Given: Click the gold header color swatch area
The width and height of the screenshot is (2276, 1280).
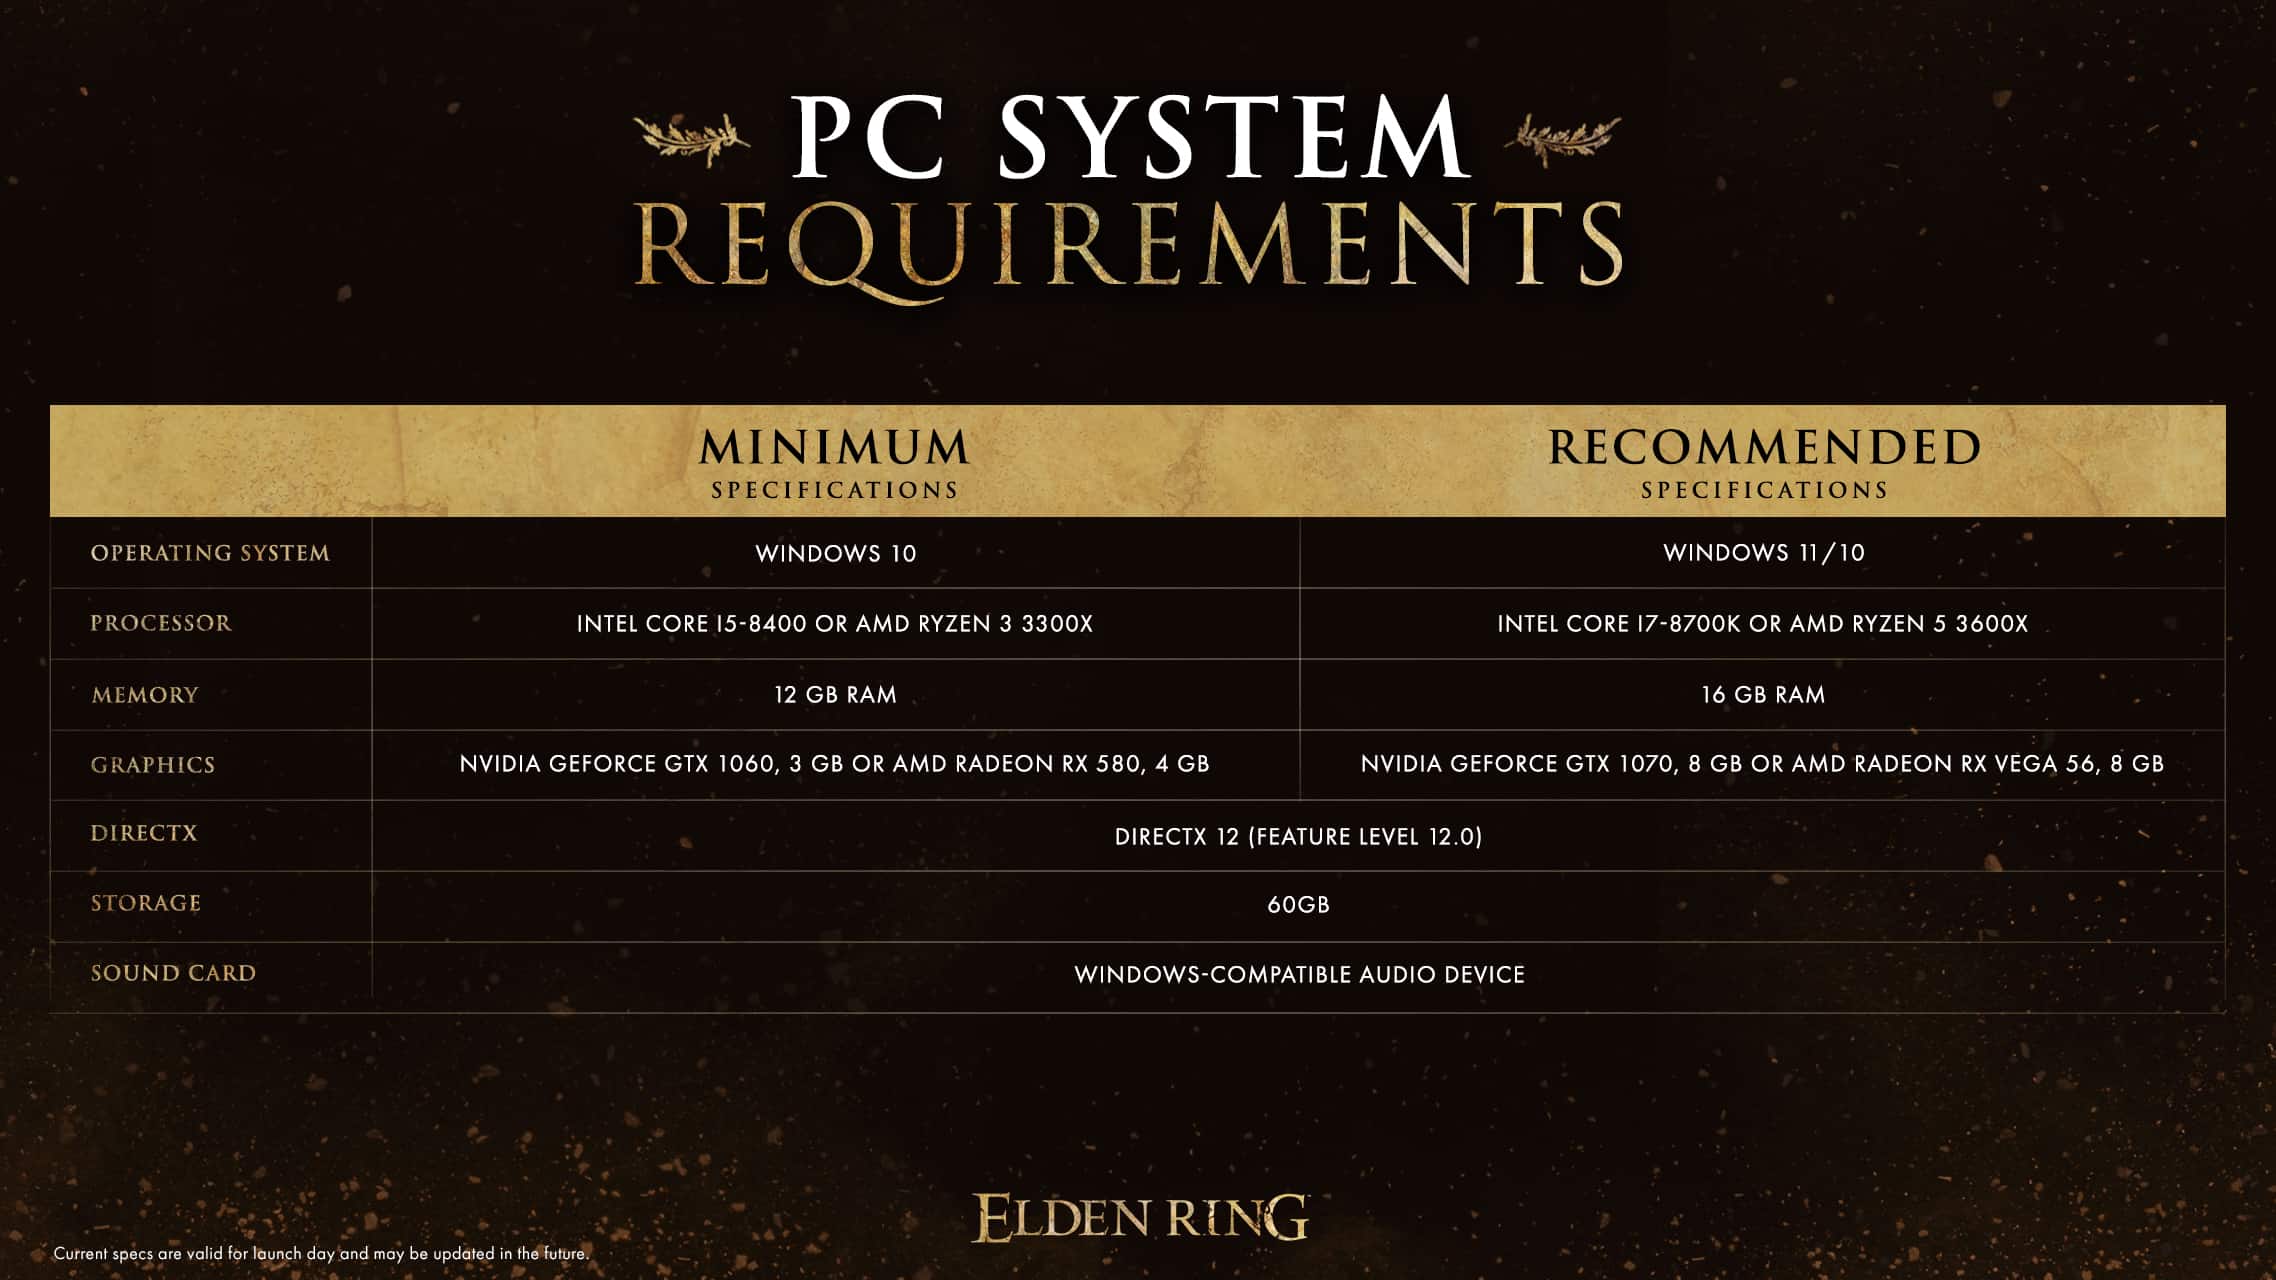Looking at the screenshot, I should point(1138,459).
